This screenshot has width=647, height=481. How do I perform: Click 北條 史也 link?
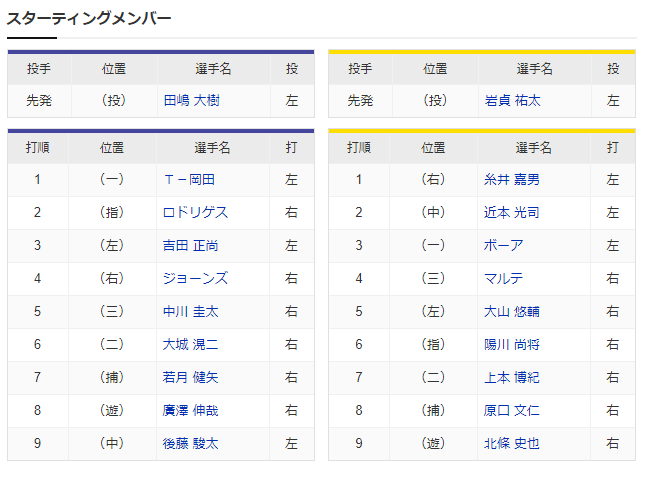(x=512, y=444)
